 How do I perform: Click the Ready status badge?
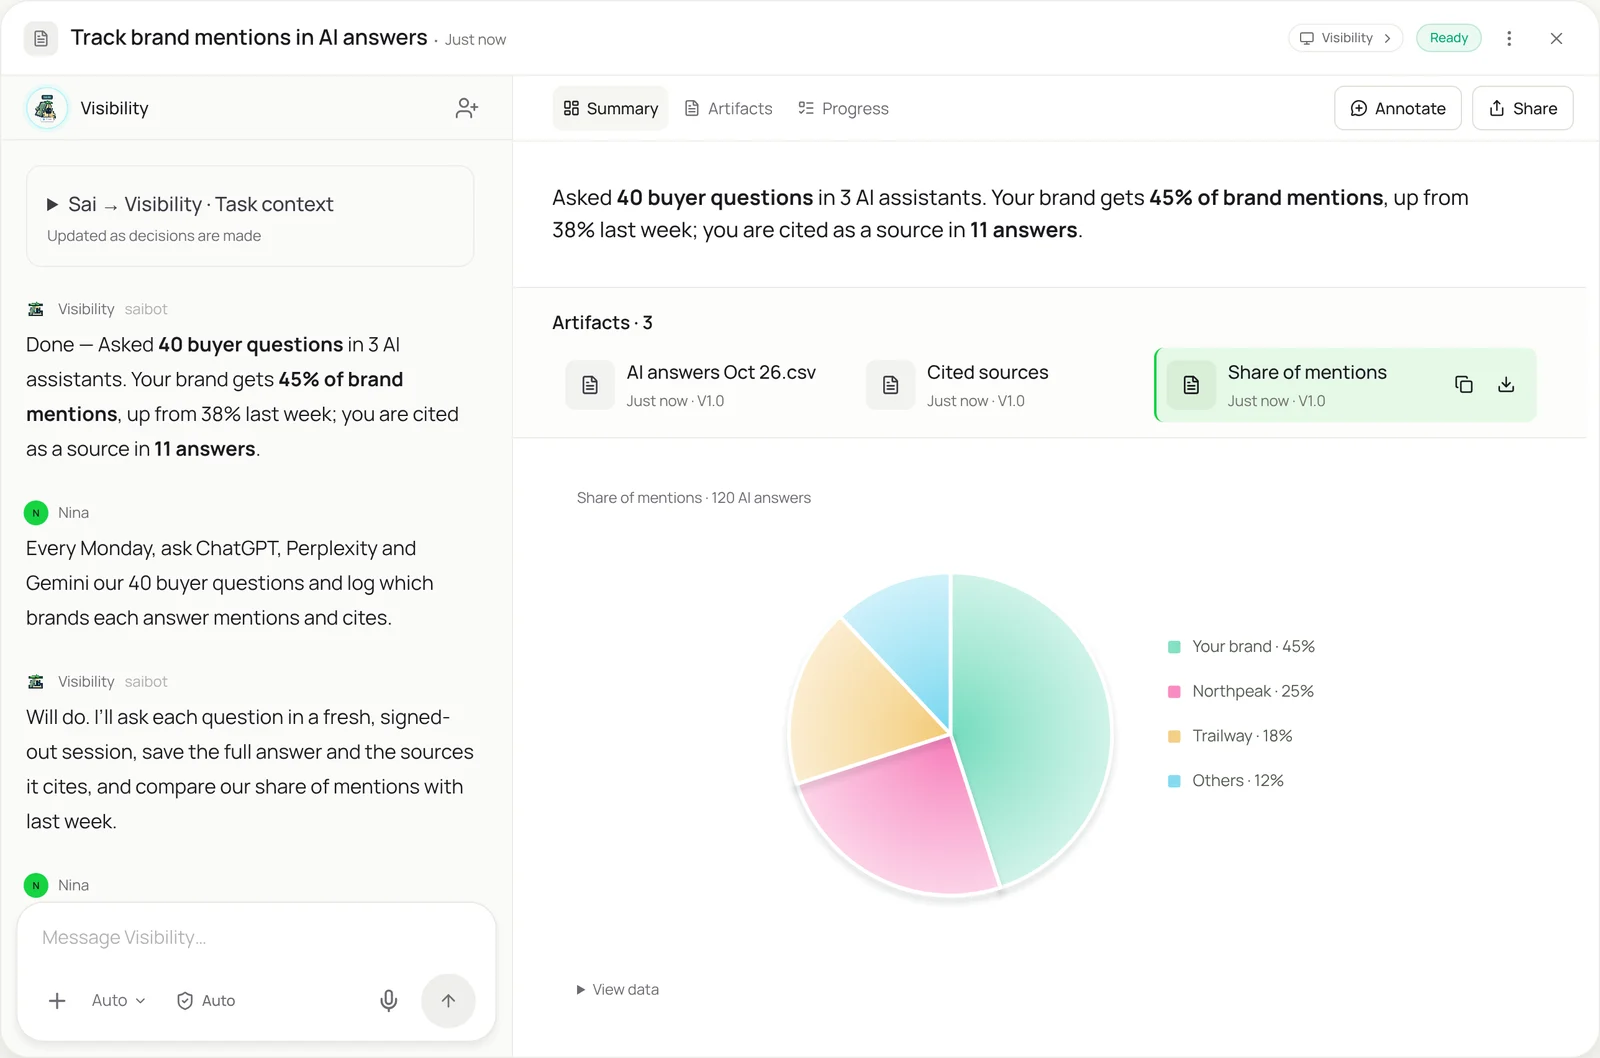(x=1449, y=38)
